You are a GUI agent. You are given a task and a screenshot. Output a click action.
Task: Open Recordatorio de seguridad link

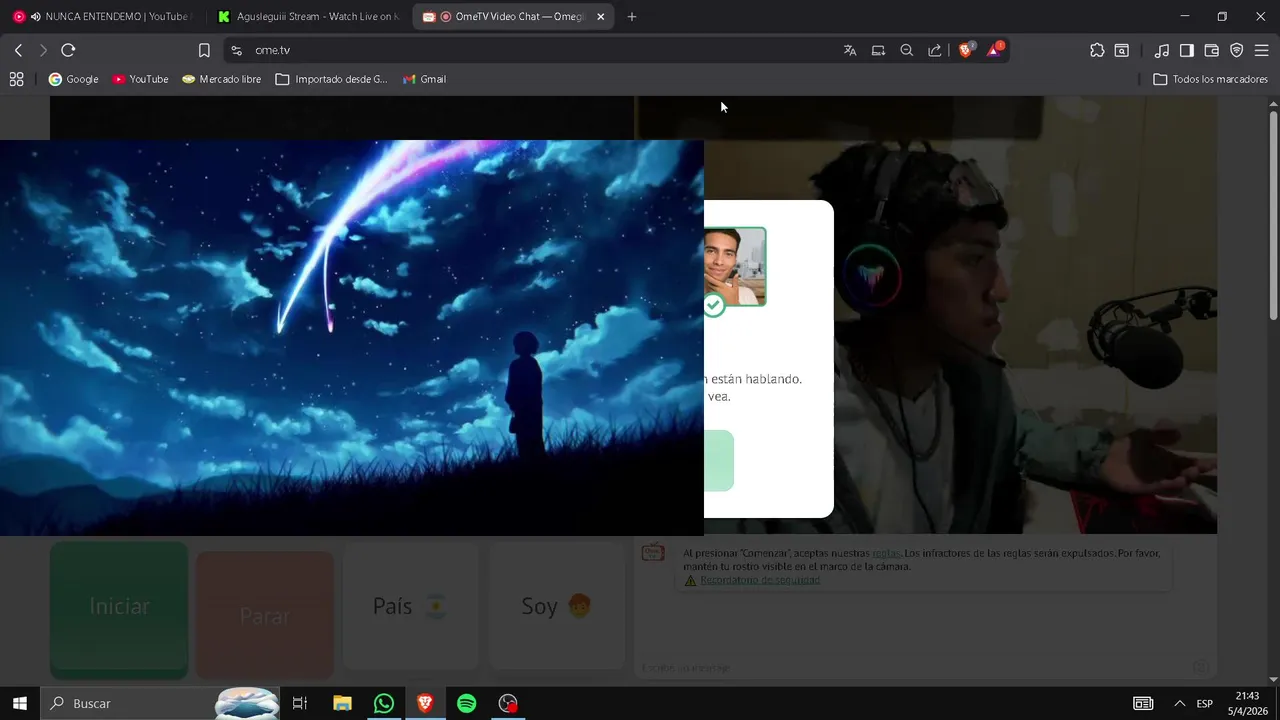(x=759, y=580)
